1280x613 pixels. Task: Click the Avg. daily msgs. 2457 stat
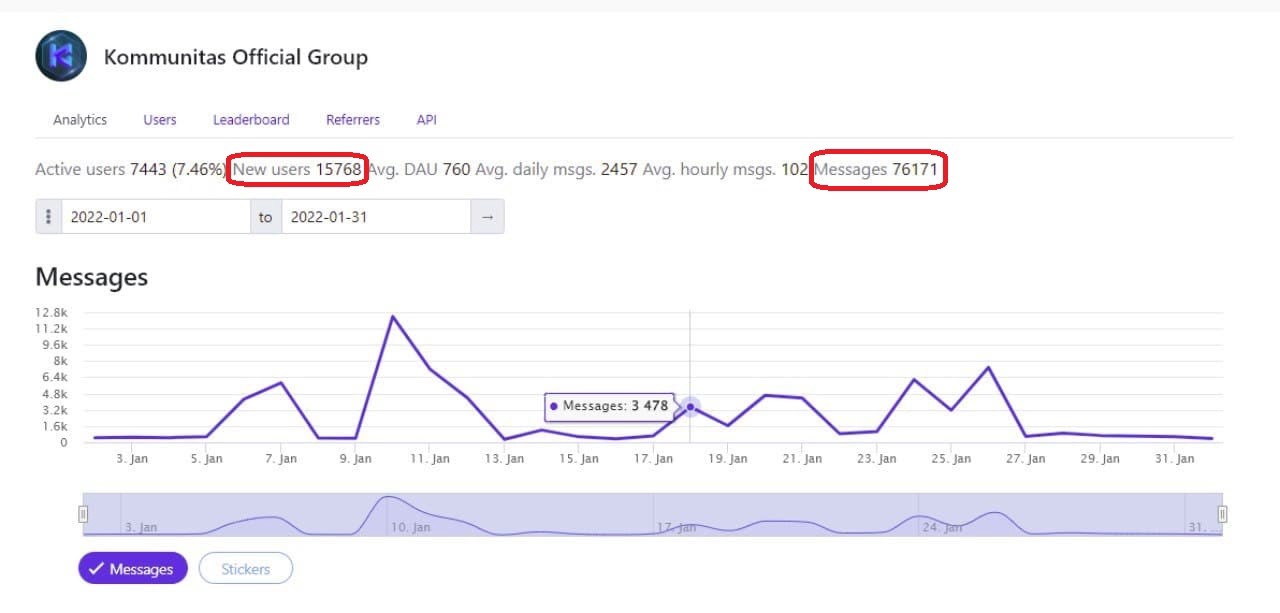556,170
